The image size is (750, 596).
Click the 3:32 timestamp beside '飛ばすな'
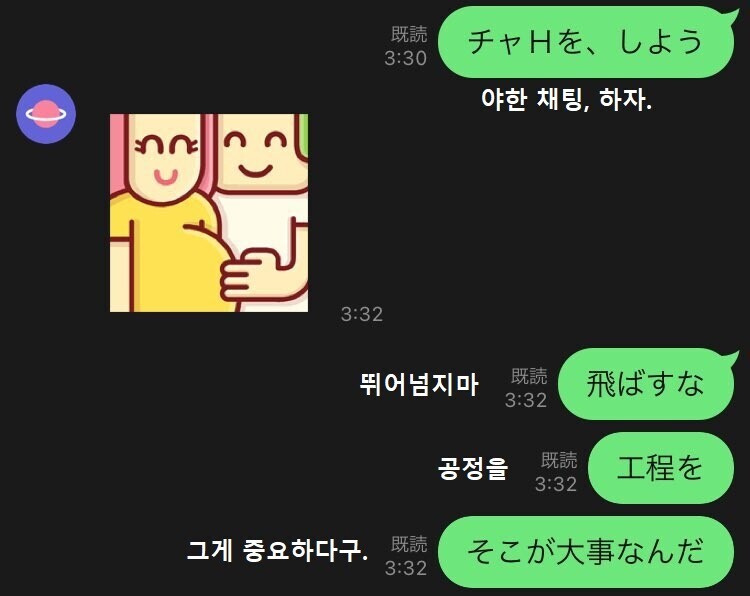[x=526, y=400]
